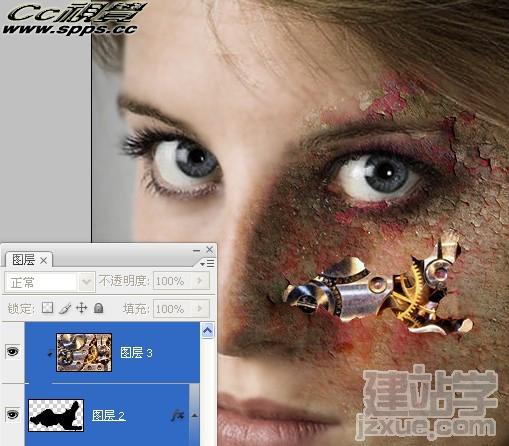509x446 pixels.
Task: Click the lock transparent pixels icon
Action: (x=47, y=307)
